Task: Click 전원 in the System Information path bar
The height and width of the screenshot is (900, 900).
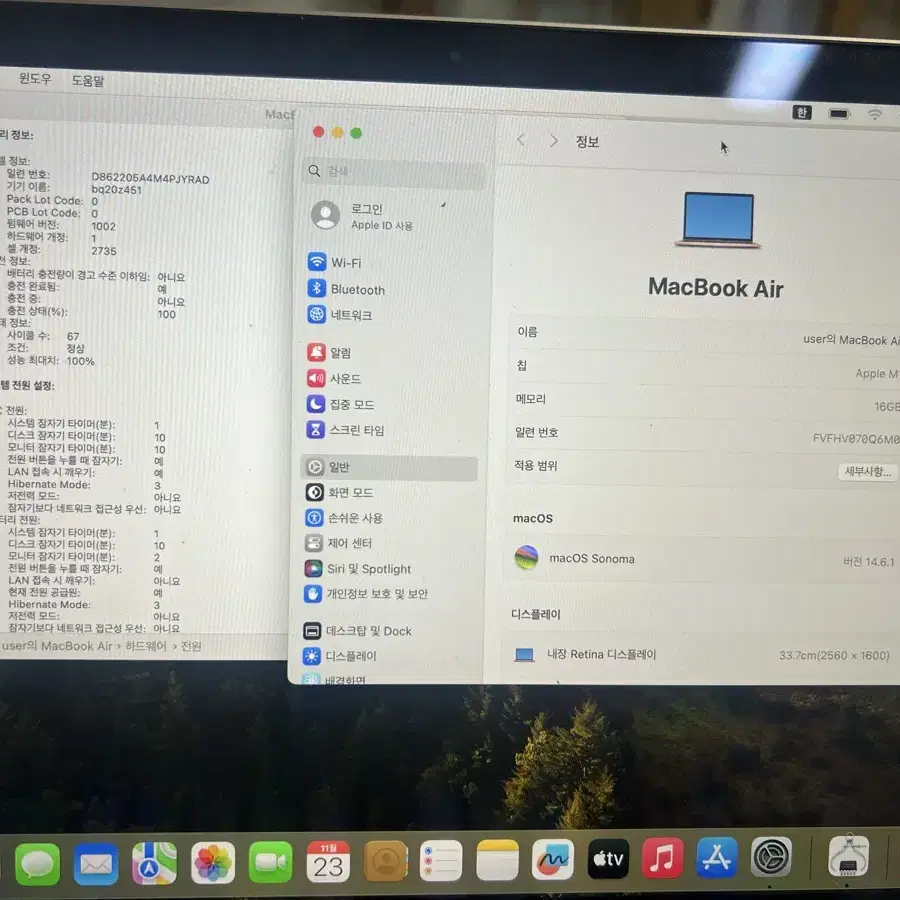Action: pos(191,646)
